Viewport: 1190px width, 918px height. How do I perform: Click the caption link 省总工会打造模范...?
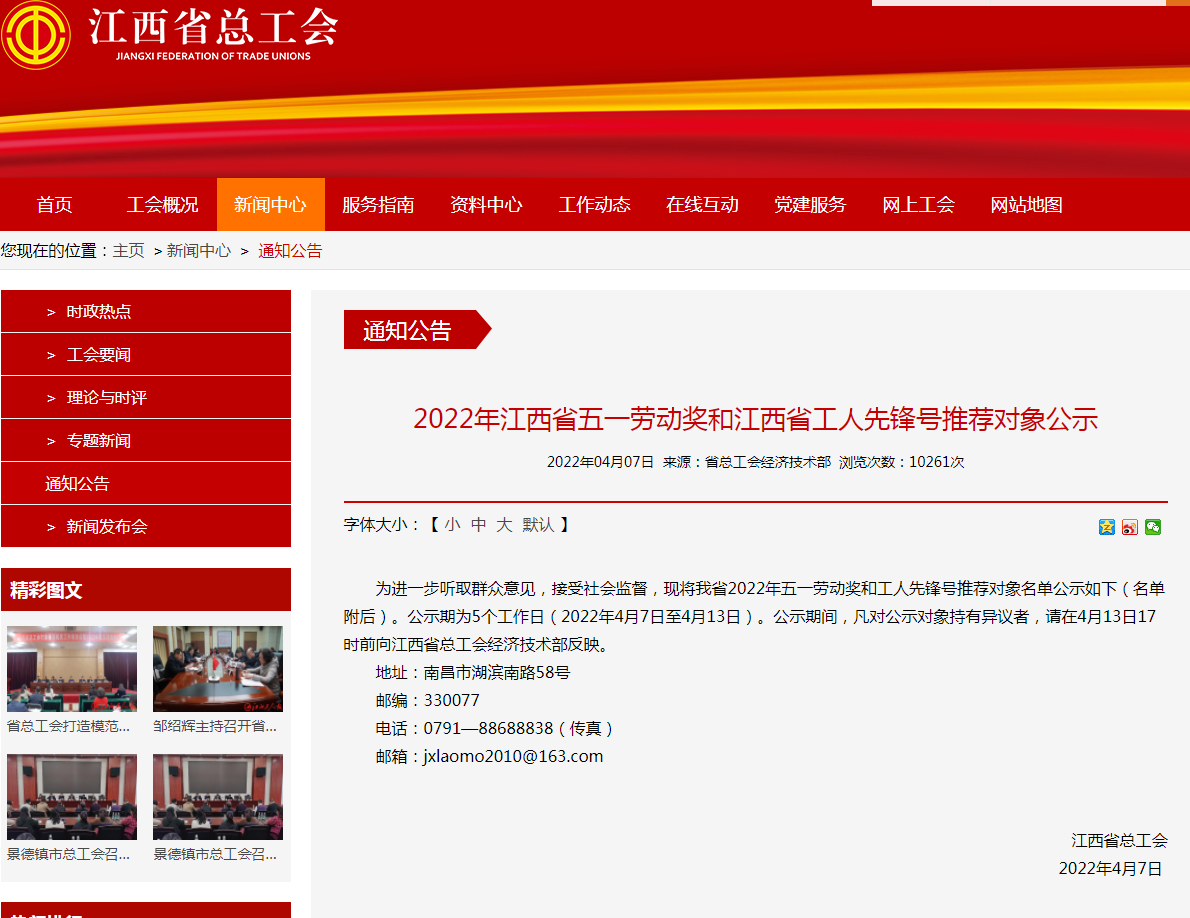point(68,727)
